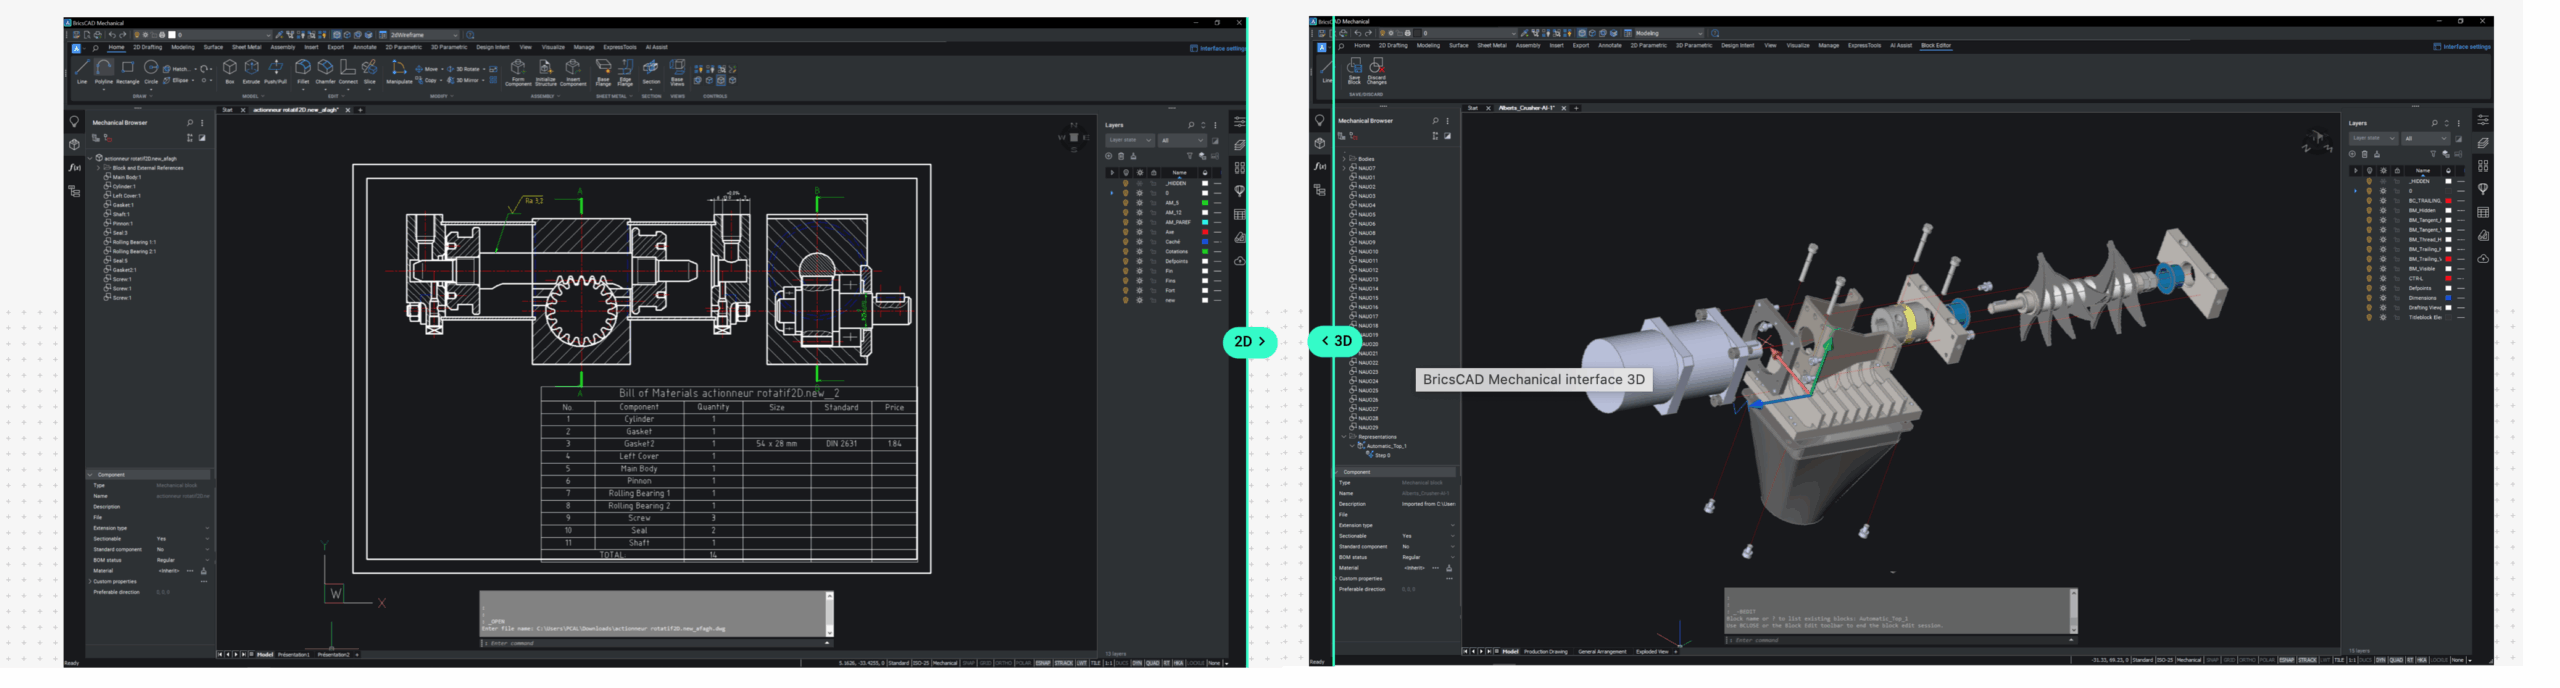Viewport: 2560px width, 688px height.
Task: Click the red color swatch of Axe layer
Action: coord(1204,232)
